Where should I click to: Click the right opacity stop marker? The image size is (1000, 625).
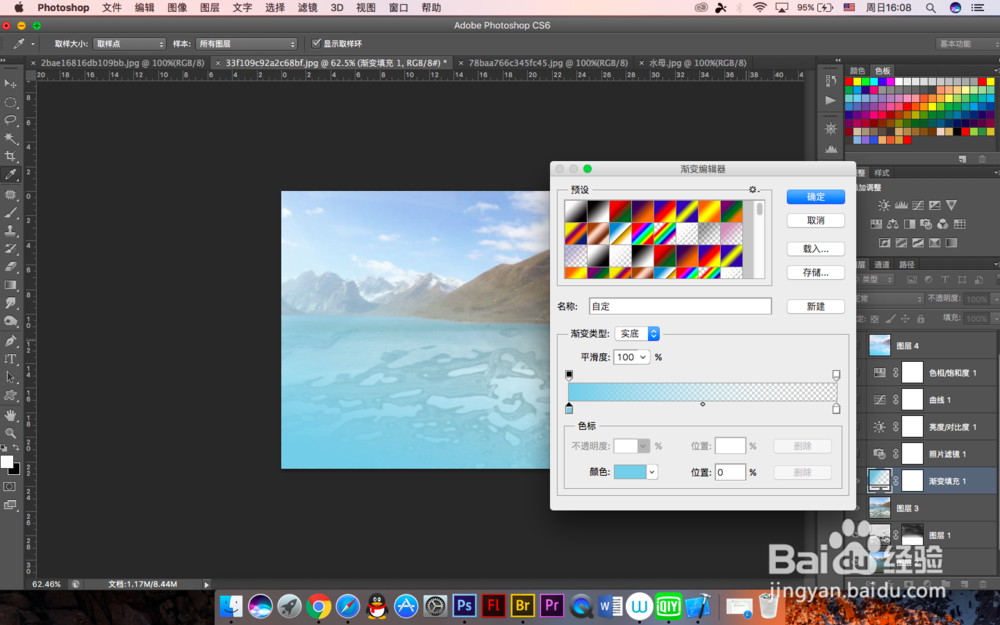pyautogui.click(x=836, y=374)
